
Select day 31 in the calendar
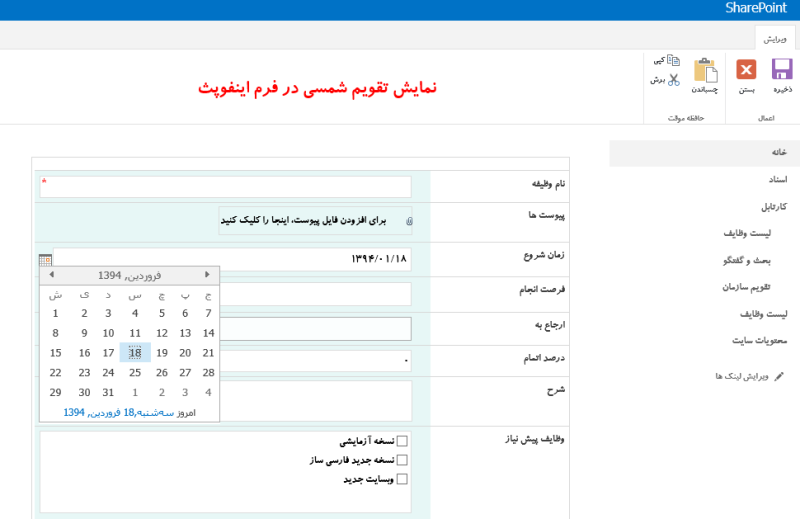(x=108, y=392)
